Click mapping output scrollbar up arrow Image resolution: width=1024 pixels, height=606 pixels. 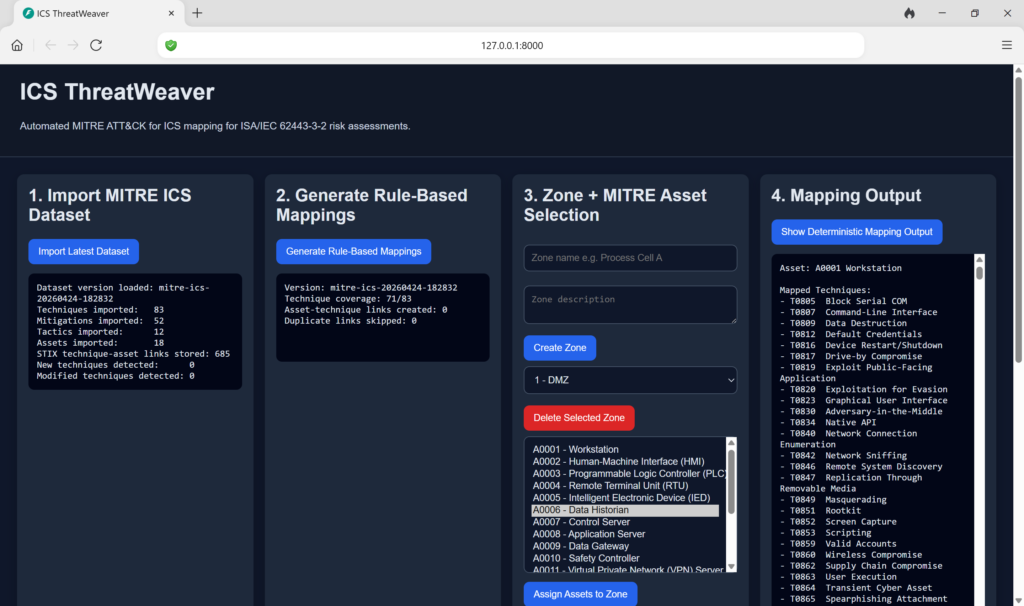tap(979, 260)
